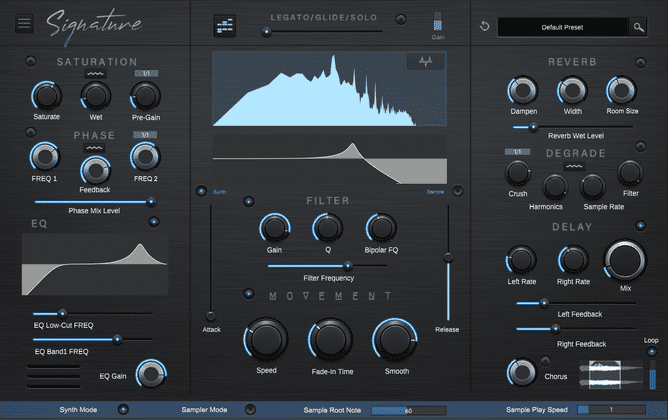Viewport: 668px width, 420px height.
Task: Click the movement Speed knob
Action: tap(266, 339)
